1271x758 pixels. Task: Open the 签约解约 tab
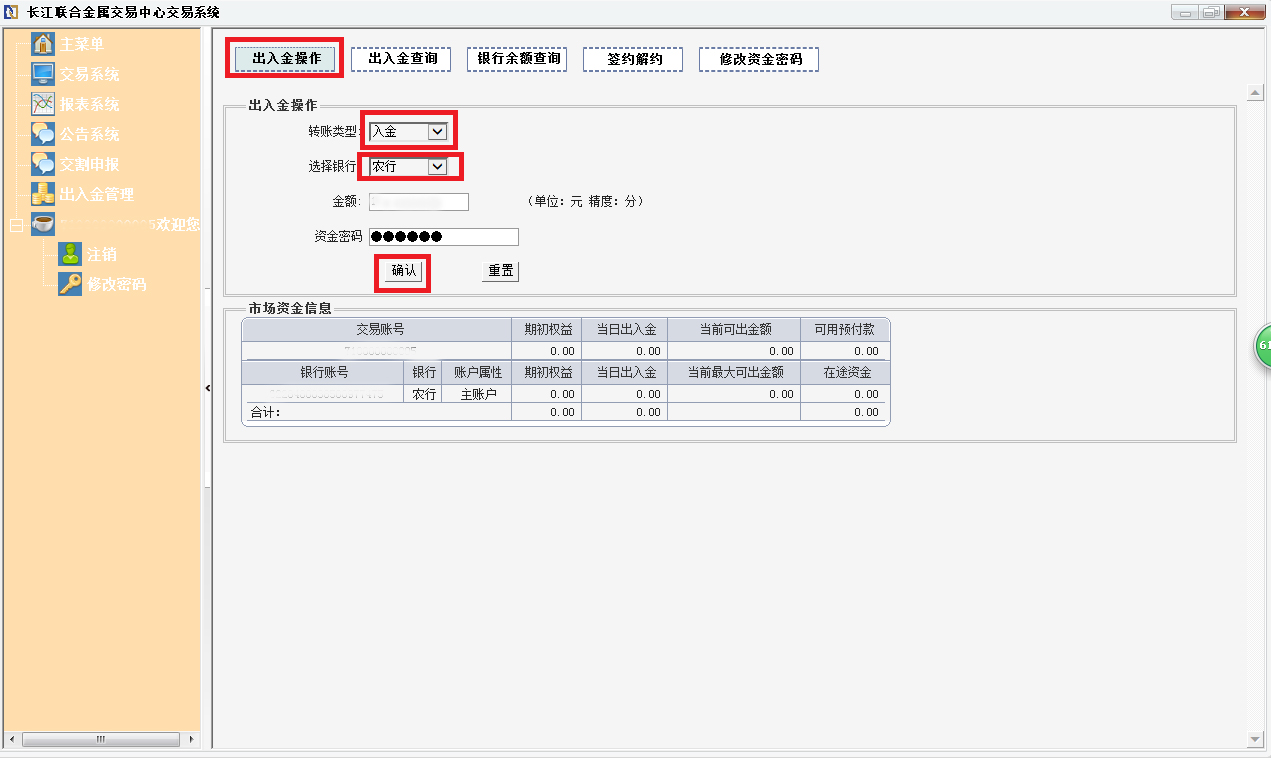tap(634, 59)
